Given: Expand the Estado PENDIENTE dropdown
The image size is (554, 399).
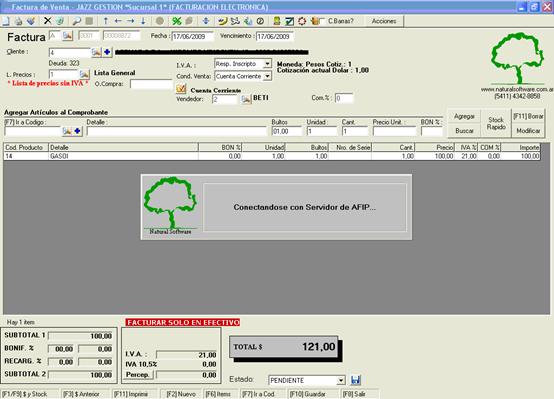Looking at the screenshot, I should click(x=341, y=380).
